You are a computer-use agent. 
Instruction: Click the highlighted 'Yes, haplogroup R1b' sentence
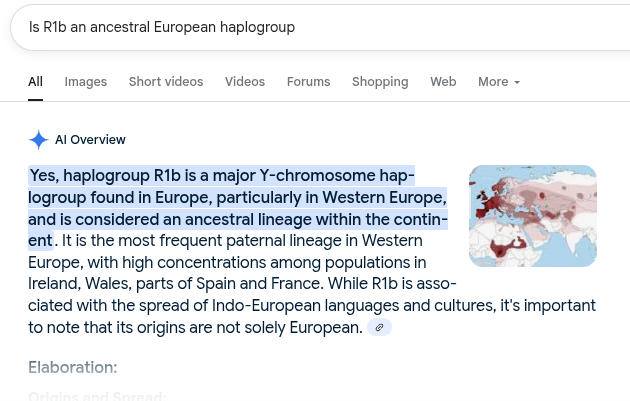[x=220, y=176]
